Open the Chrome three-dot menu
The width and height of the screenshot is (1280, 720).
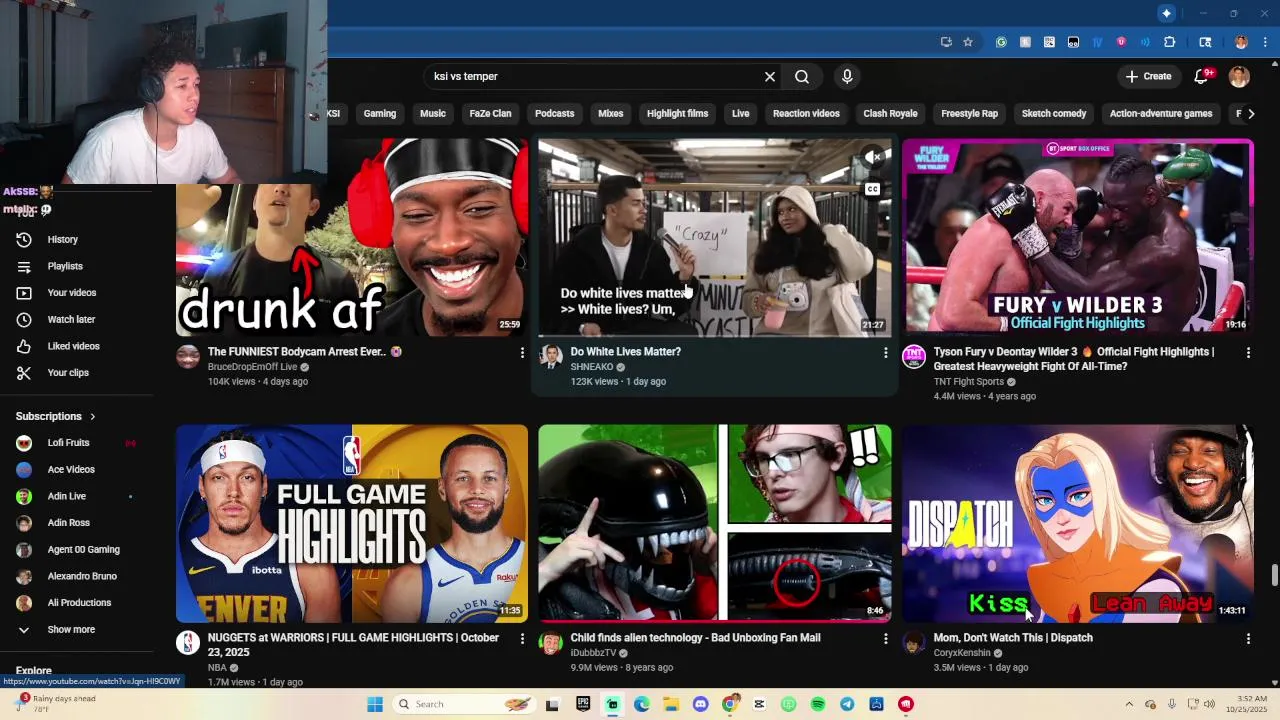tap(1263, 42)
